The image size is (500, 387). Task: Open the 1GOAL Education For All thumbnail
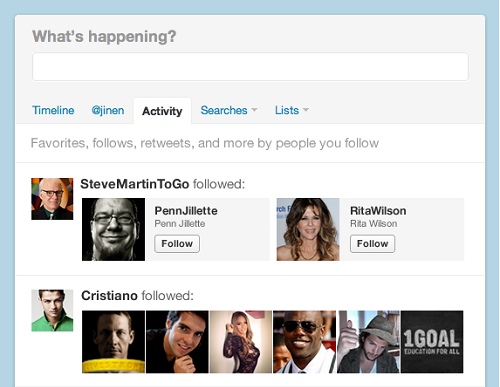tap(432, 342)
